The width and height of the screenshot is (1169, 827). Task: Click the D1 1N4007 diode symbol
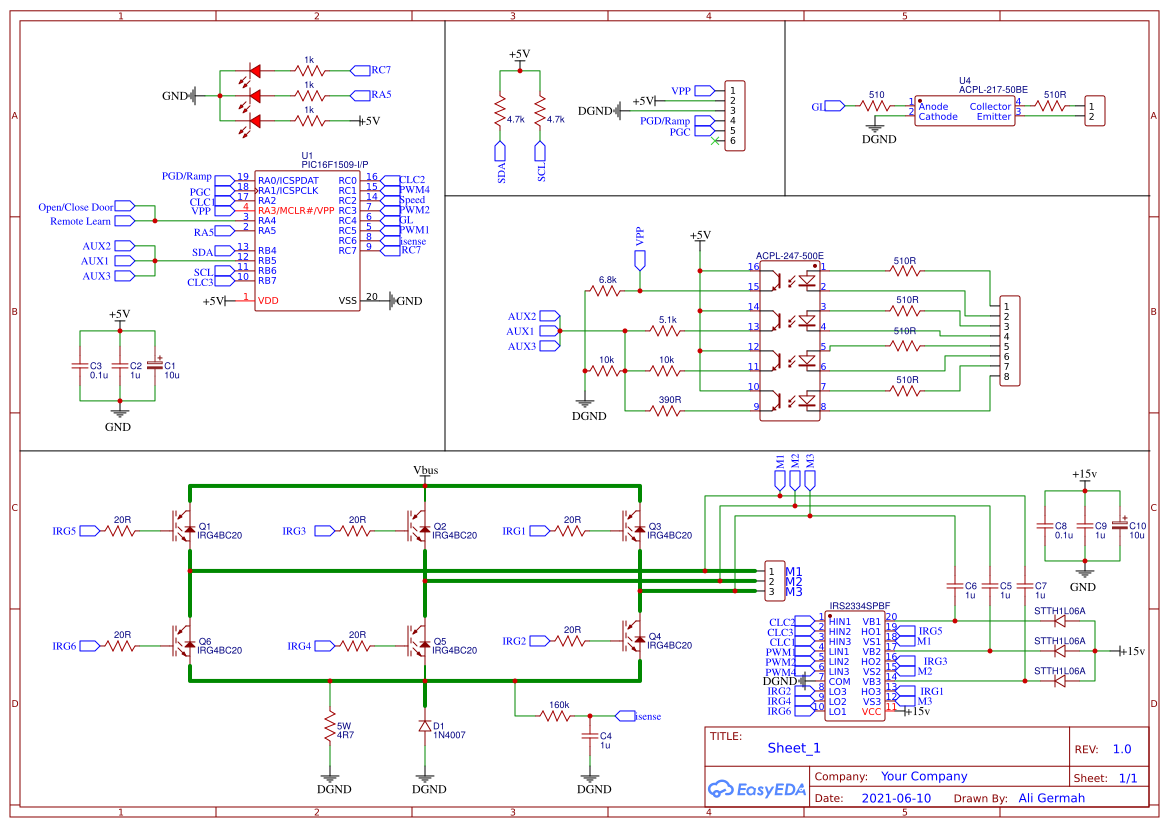pyautogui.click(x=427, y=725)
